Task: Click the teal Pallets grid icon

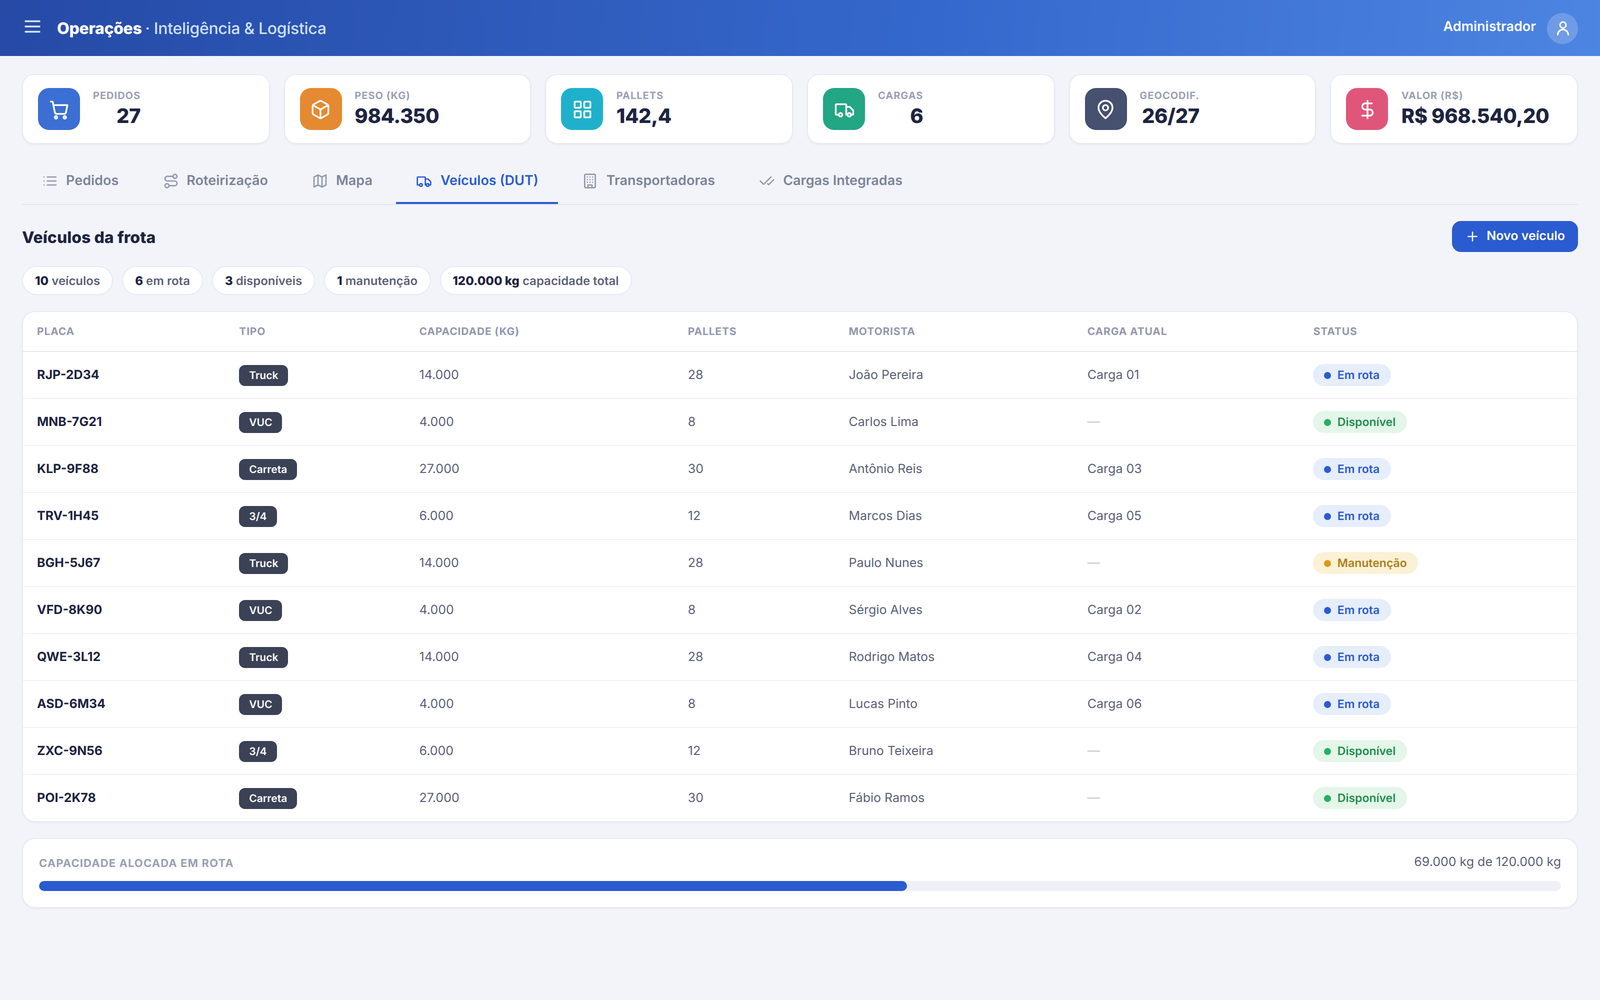Action: [x=582, y=109]
